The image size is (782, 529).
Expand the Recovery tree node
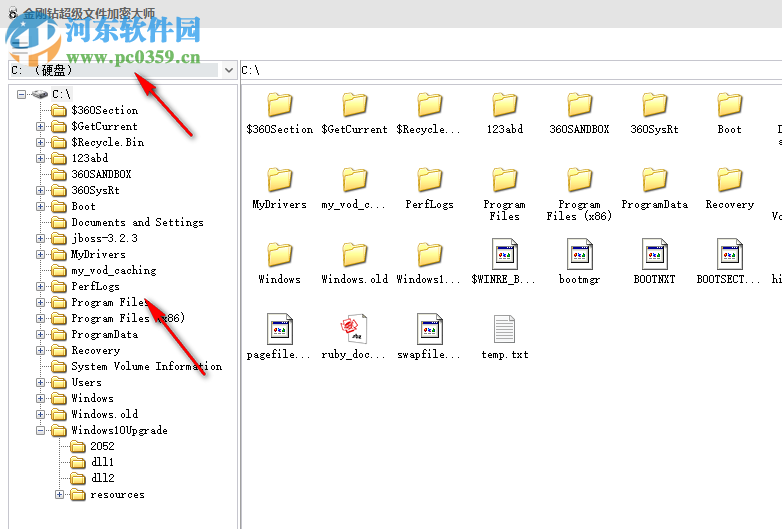[x=40, y=351]
